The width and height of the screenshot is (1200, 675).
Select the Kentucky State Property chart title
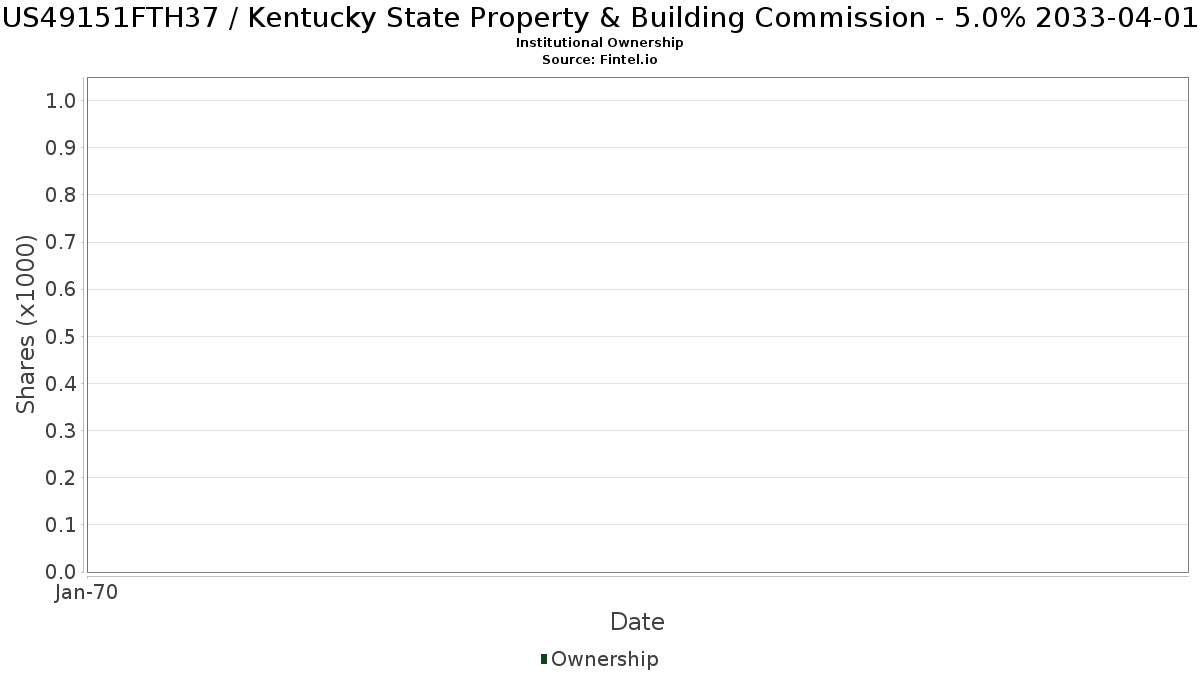[600, 17]
